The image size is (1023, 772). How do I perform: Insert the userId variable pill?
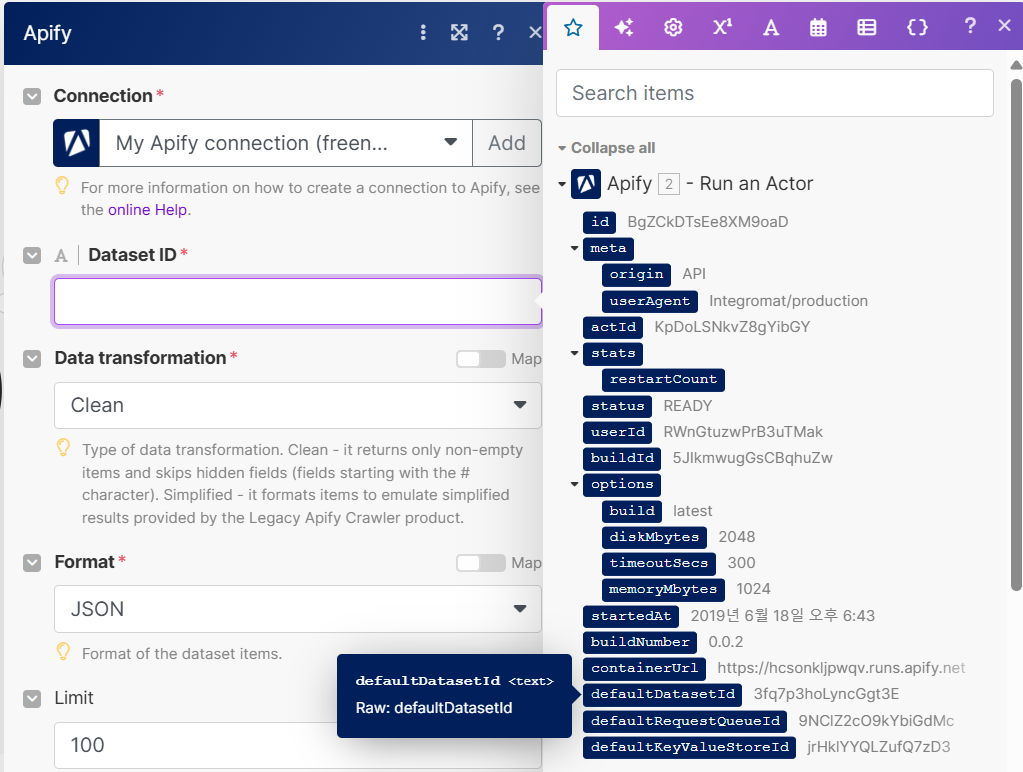pos(617,433)
